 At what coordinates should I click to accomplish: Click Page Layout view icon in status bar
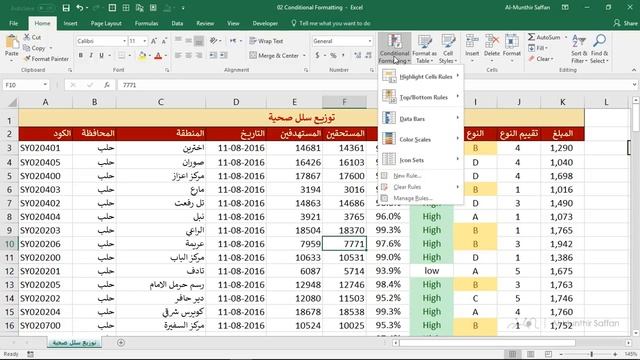[x=531, y=354]
